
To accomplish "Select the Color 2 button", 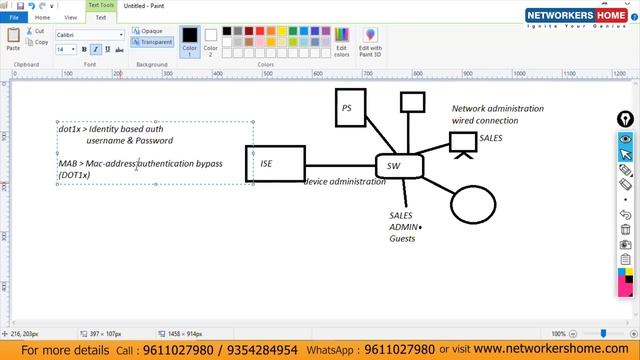I will 211,42.
